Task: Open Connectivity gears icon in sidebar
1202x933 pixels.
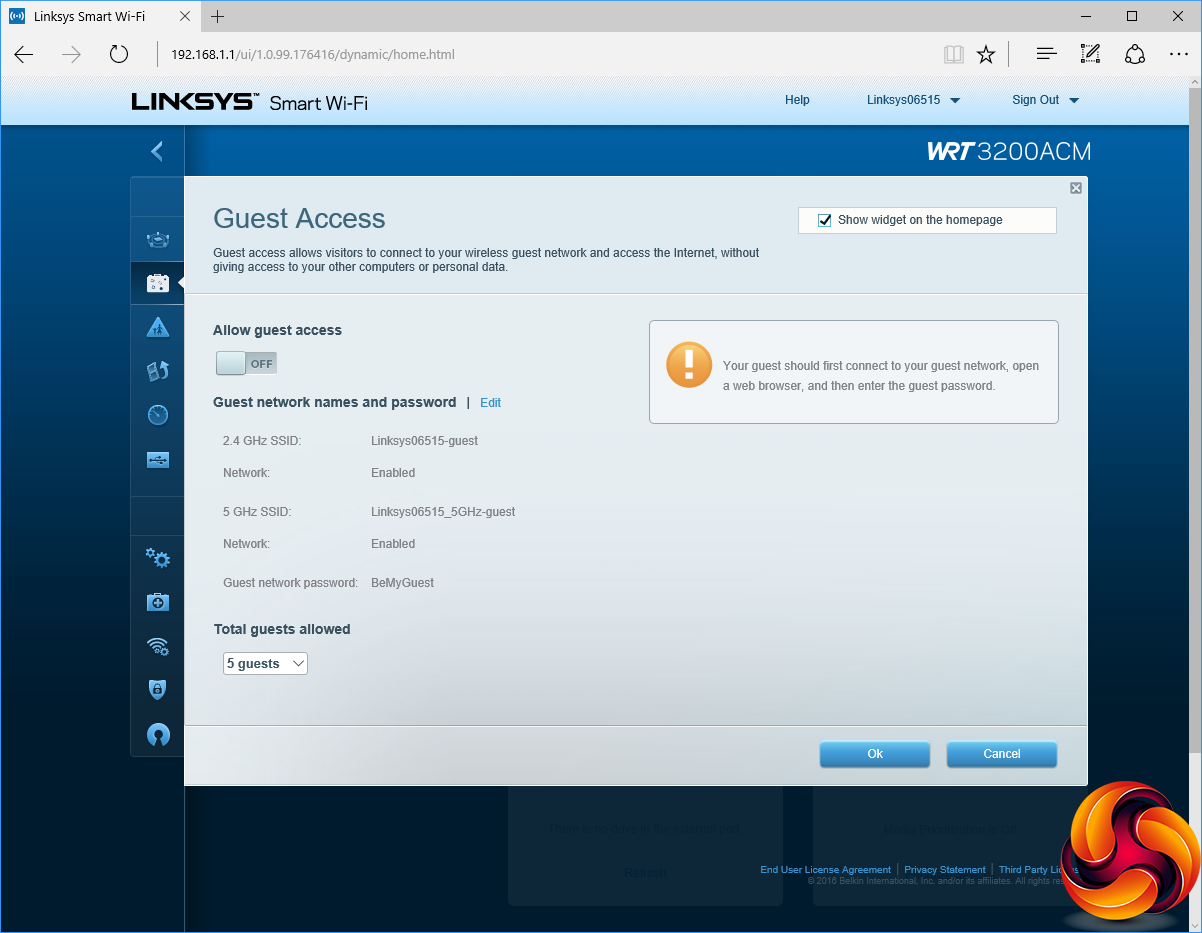Action: [158, 558]
